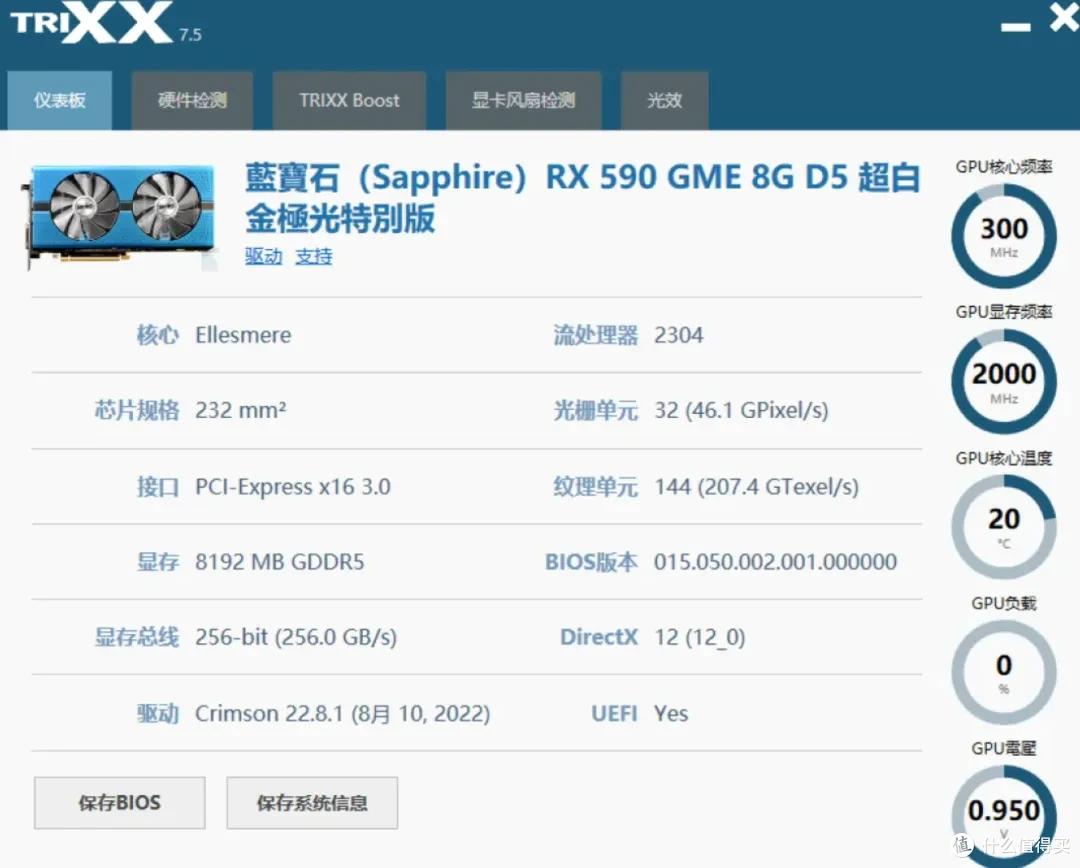
Task: Click the 驱动 driver link
Action: [x=264, y=256]
